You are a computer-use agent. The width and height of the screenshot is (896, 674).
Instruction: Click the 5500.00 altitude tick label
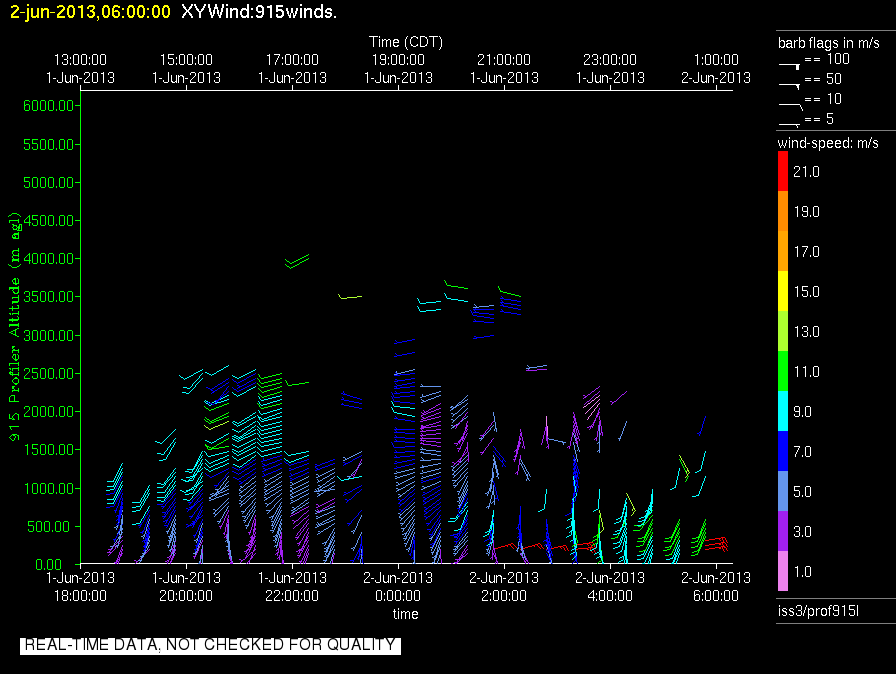coord(49,145)
